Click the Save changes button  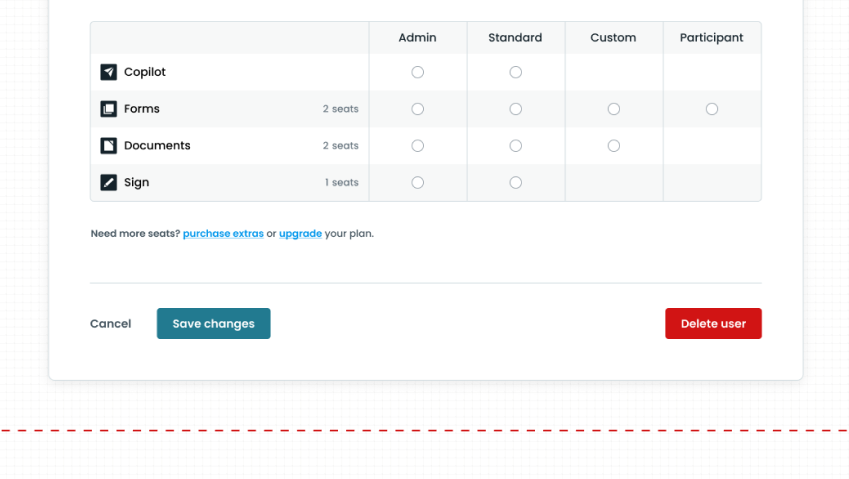(213, 324)
